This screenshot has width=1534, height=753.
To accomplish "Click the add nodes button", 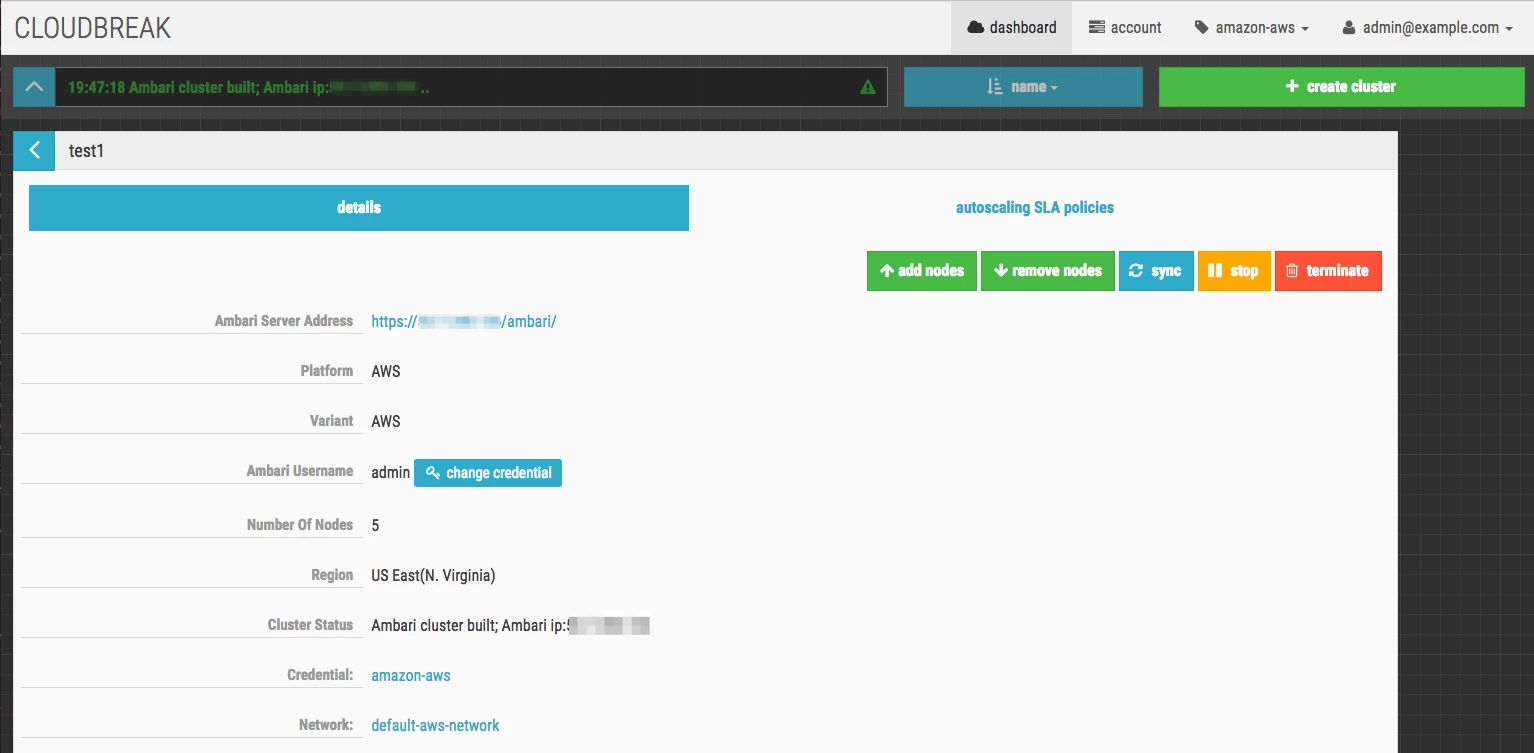I will [922, 271].
